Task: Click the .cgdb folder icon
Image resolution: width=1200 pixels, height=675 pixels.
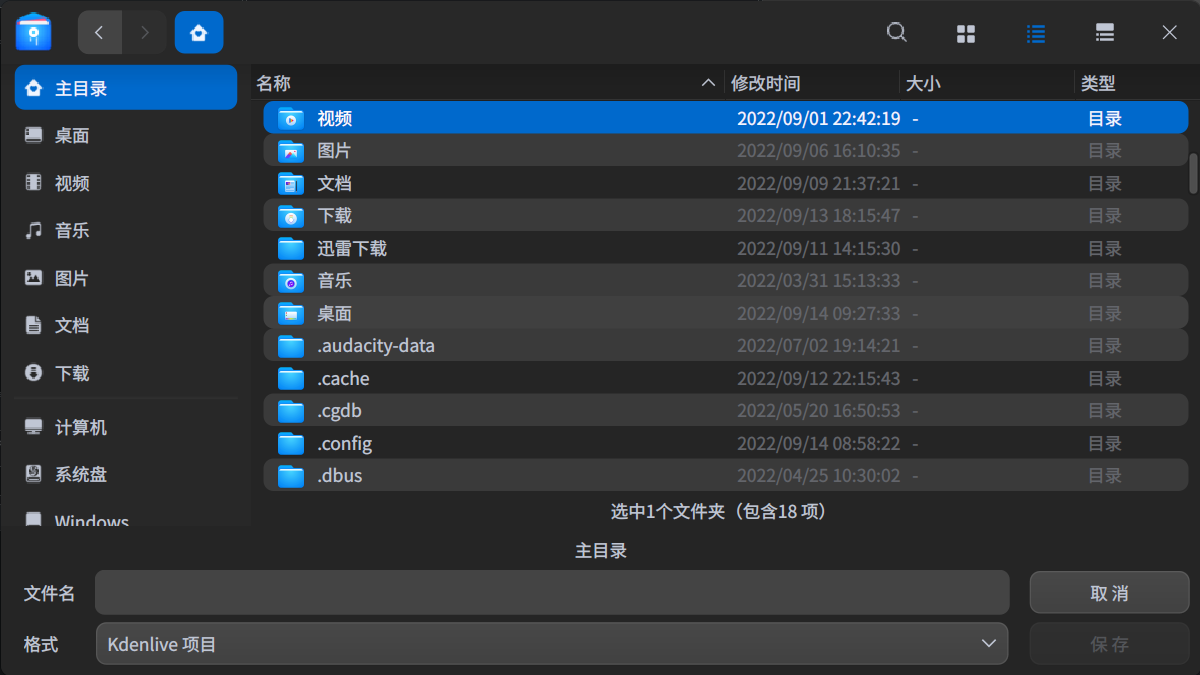Action: [x=291, y=411]
